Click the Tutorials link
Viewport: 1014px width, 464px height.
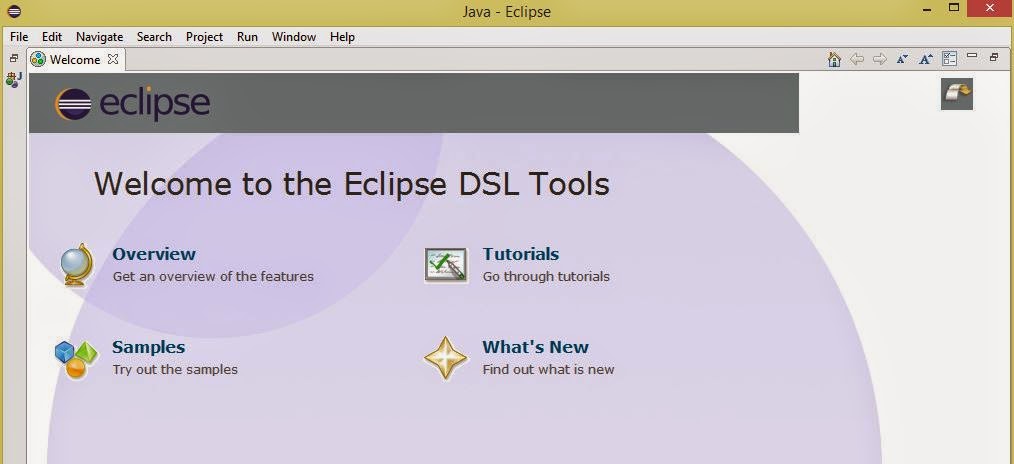(521, 254)
